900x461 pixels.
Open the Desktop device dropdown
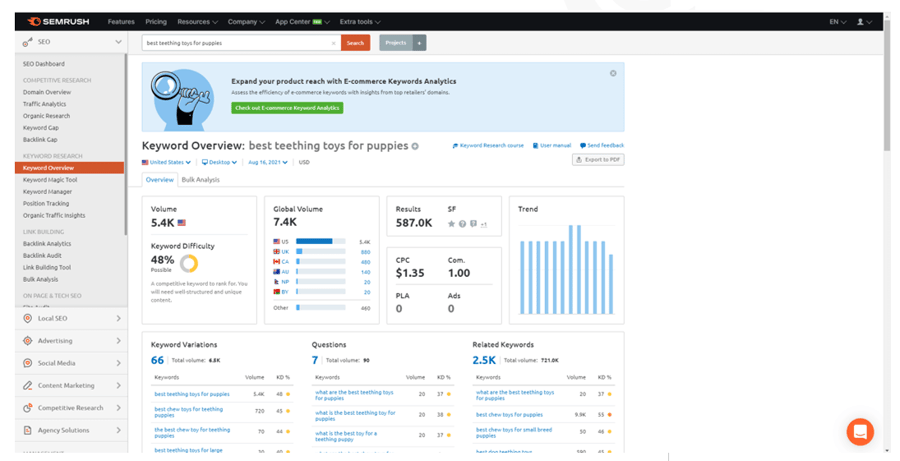(219, 162)
